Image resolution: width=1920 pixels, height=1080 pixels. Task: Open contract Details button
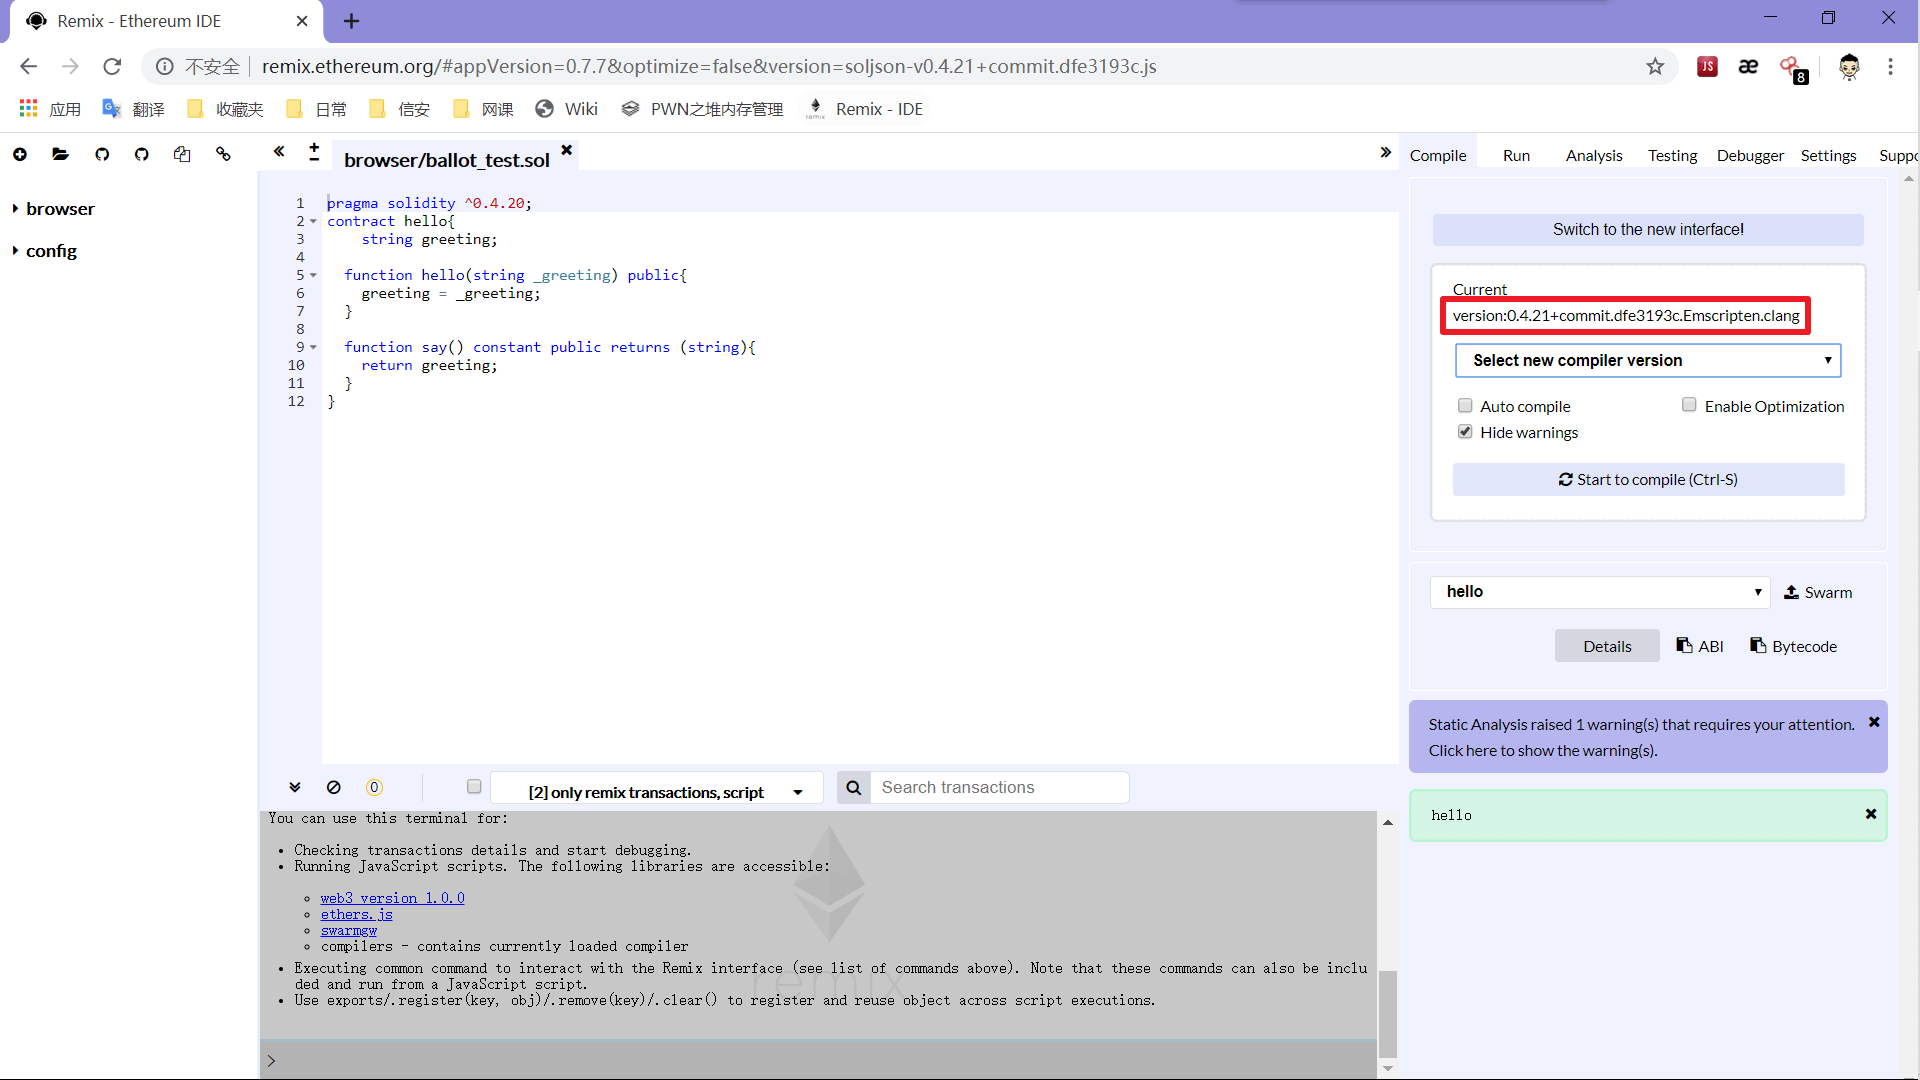click(1607, 646)
